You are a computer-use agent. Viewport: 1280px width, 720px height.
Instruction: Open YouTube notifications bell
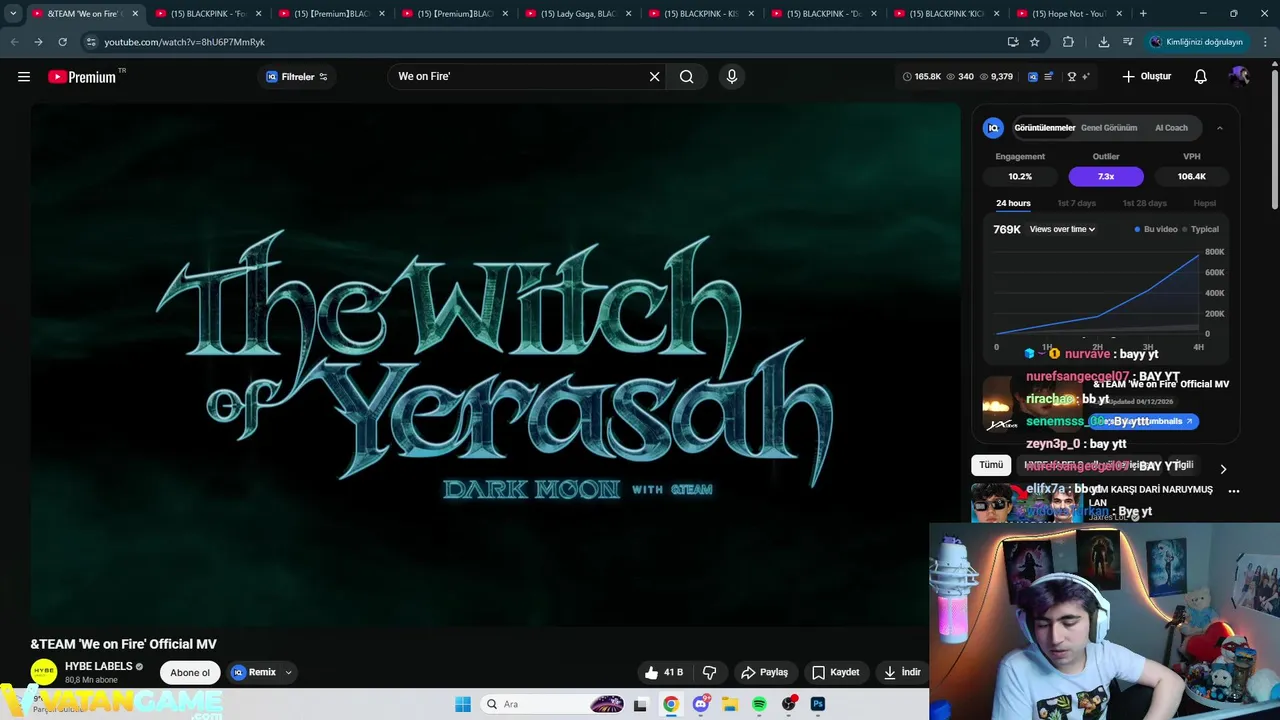1201,76
